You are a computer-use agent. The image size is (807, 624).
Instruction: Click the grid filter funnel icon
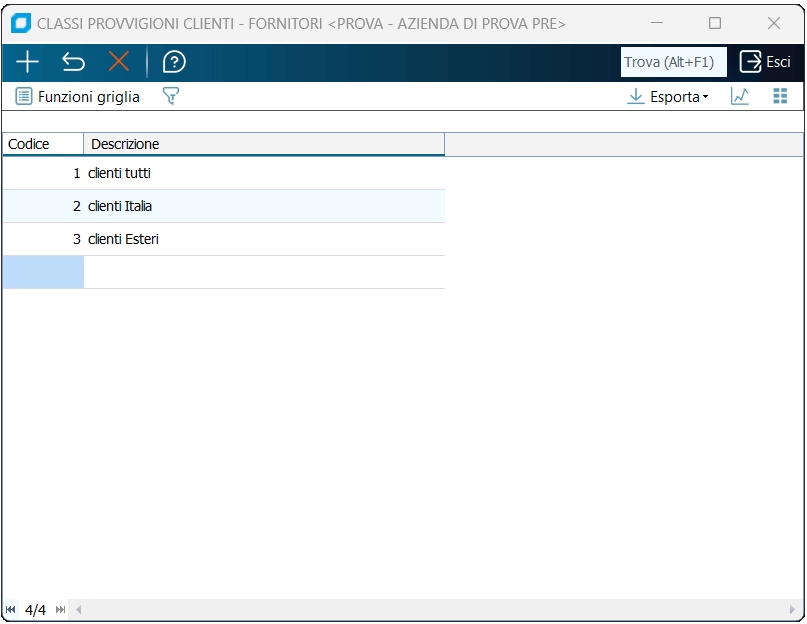(171, 96)
